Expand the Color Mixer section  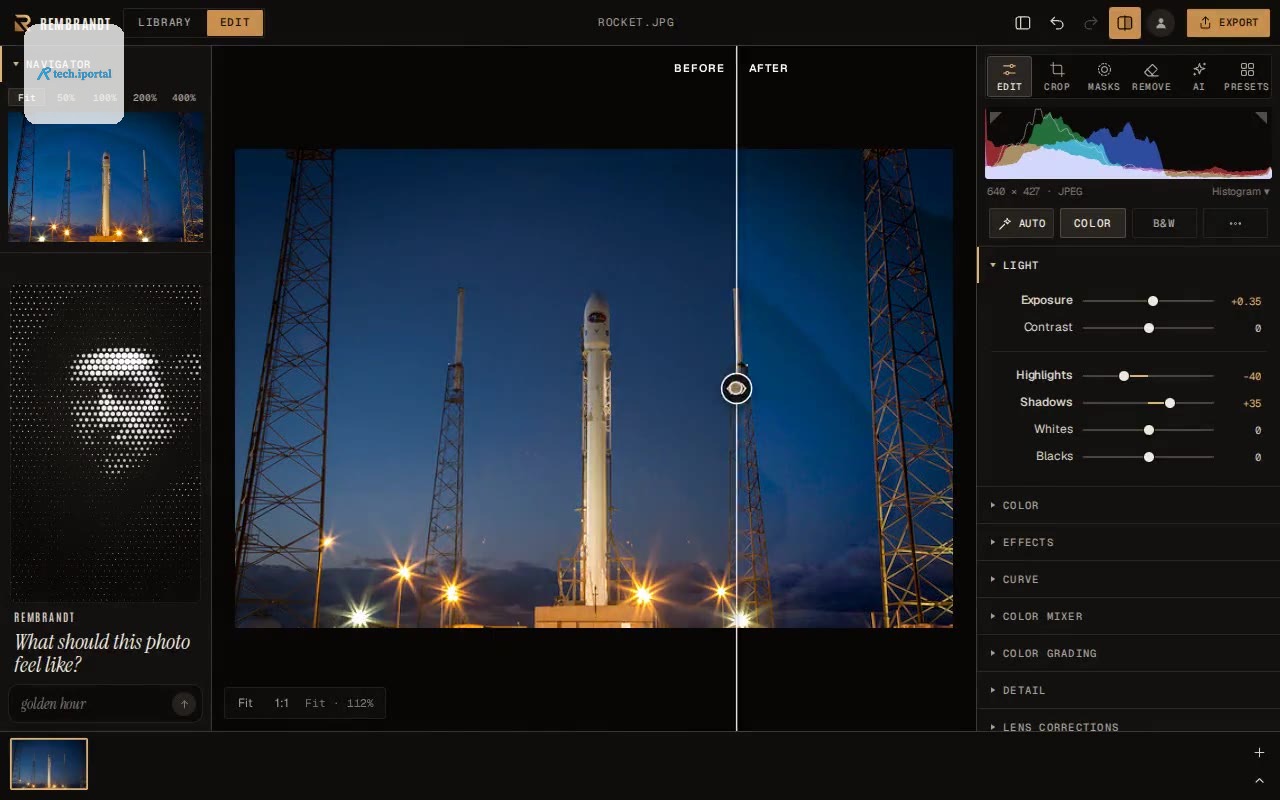1128,616
